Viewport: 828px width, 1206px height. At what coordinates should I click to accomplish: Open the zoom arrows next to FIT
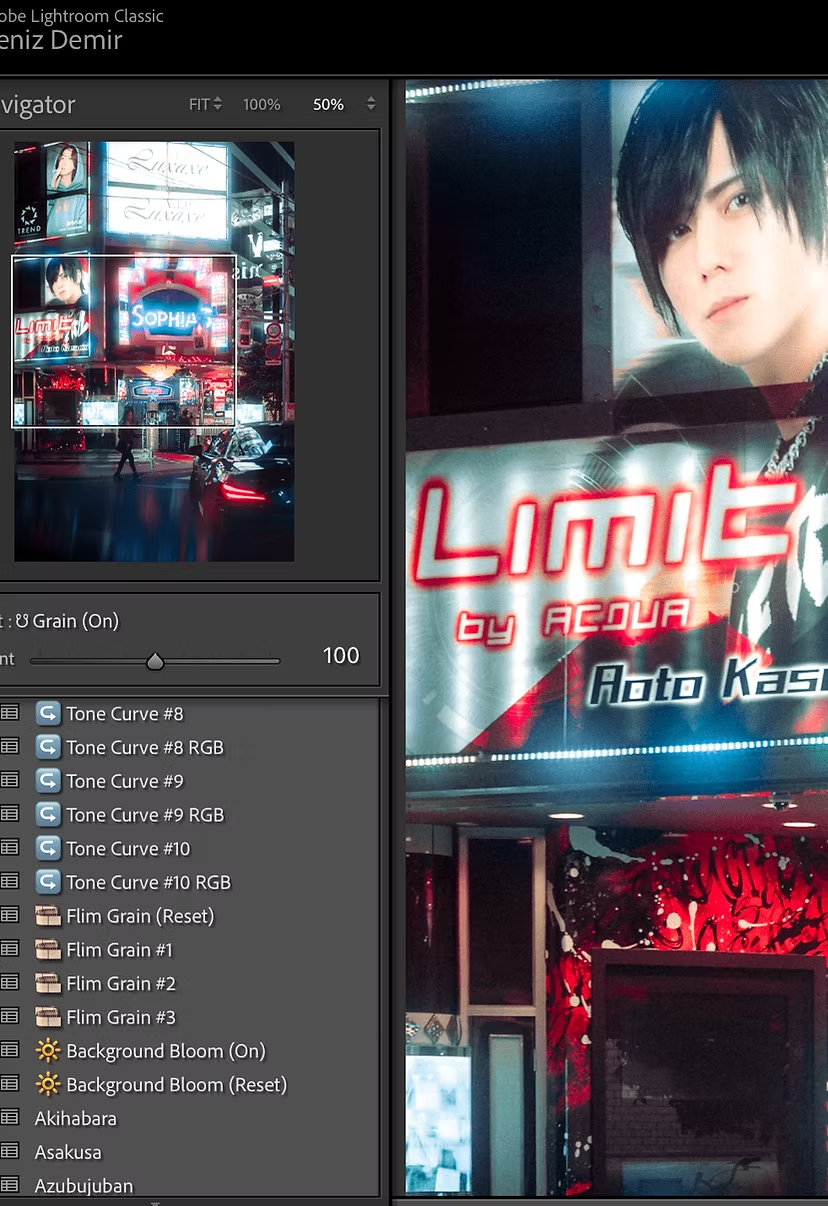pos(218,104)
